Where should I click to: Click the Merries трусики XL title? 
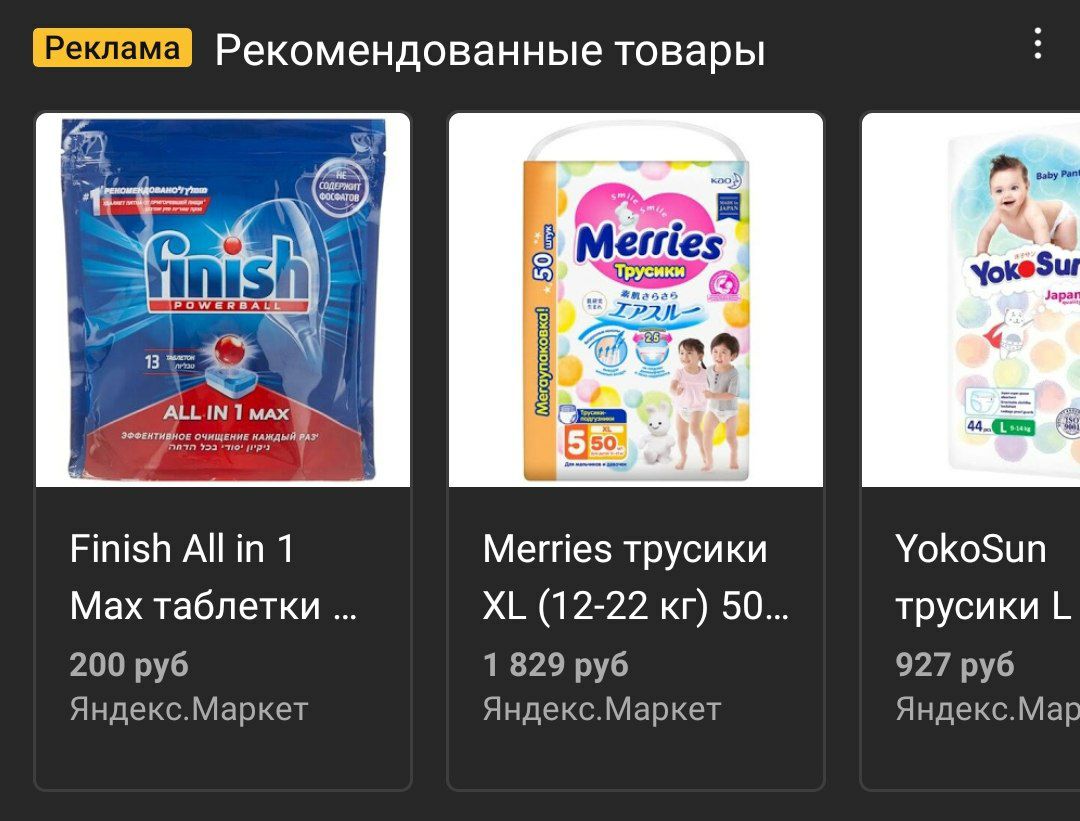[x=635, y=577]
